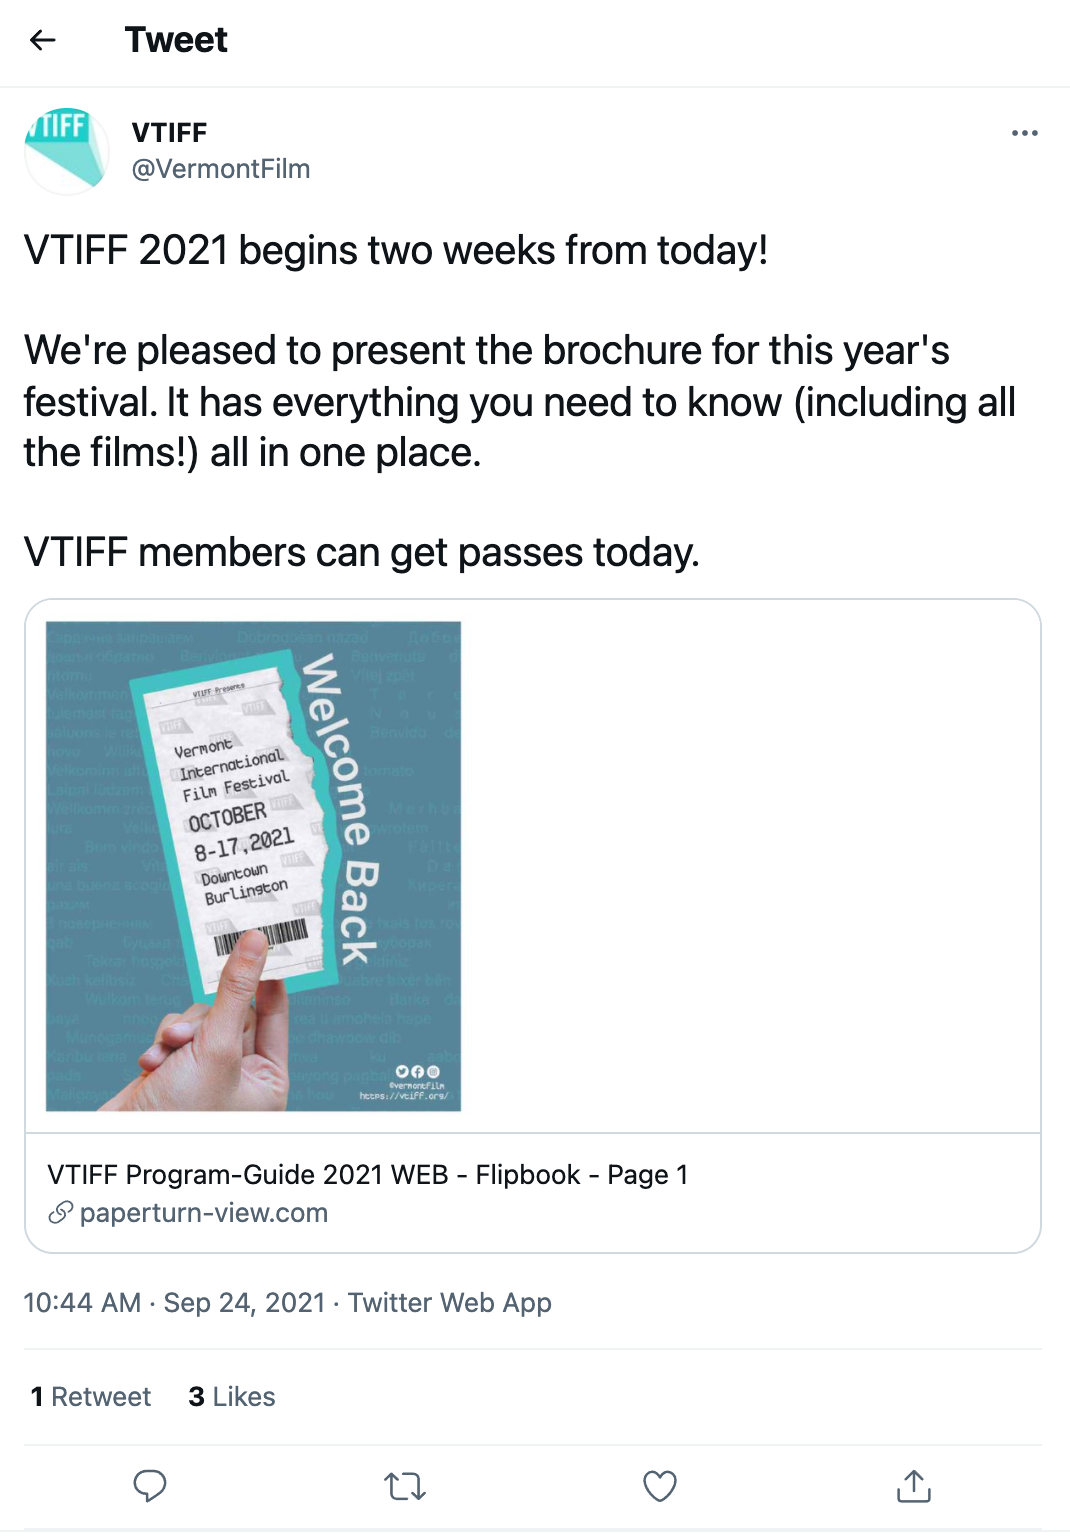The height and width of the screenshot is (1538, 1070).
Task: Like the tweet with heart icon
Action: (660, 1486)
